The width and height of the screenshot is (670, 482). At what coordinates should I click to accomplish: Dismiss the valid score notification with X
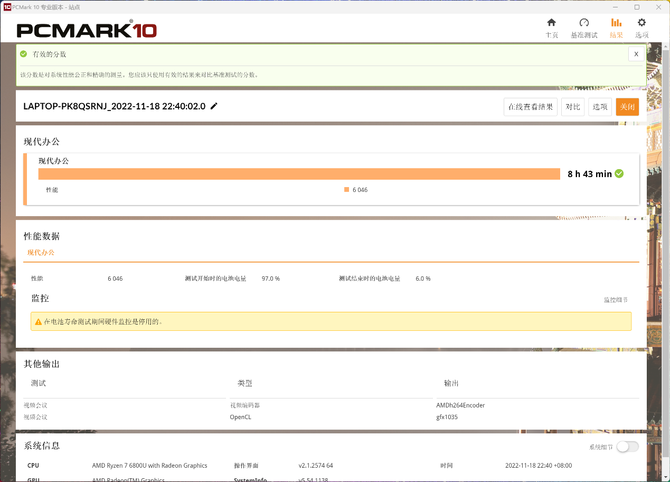[x=635, y=54]
